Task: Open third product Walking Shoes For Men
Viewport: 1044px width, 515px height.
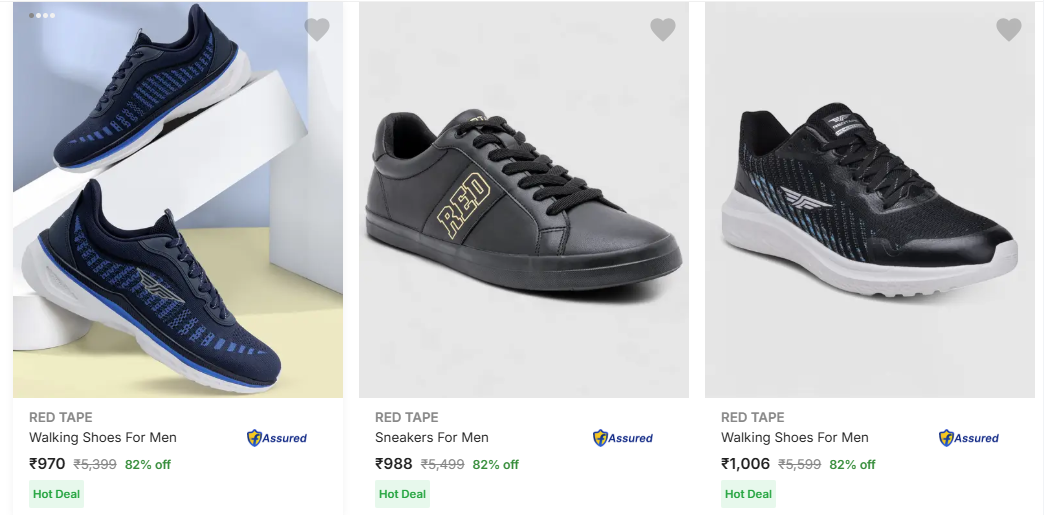Action: (795, 437)
